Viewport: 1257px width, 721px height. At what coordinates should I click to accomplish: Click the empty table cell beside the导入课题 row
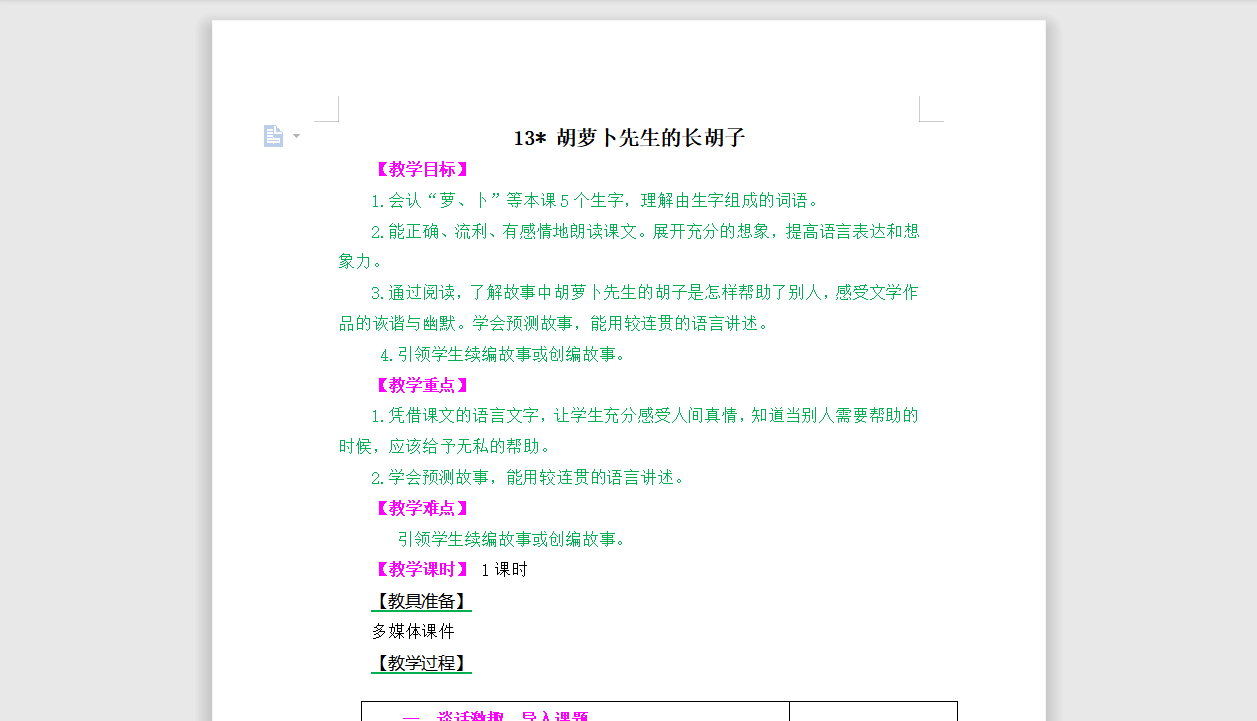point(873,714)
